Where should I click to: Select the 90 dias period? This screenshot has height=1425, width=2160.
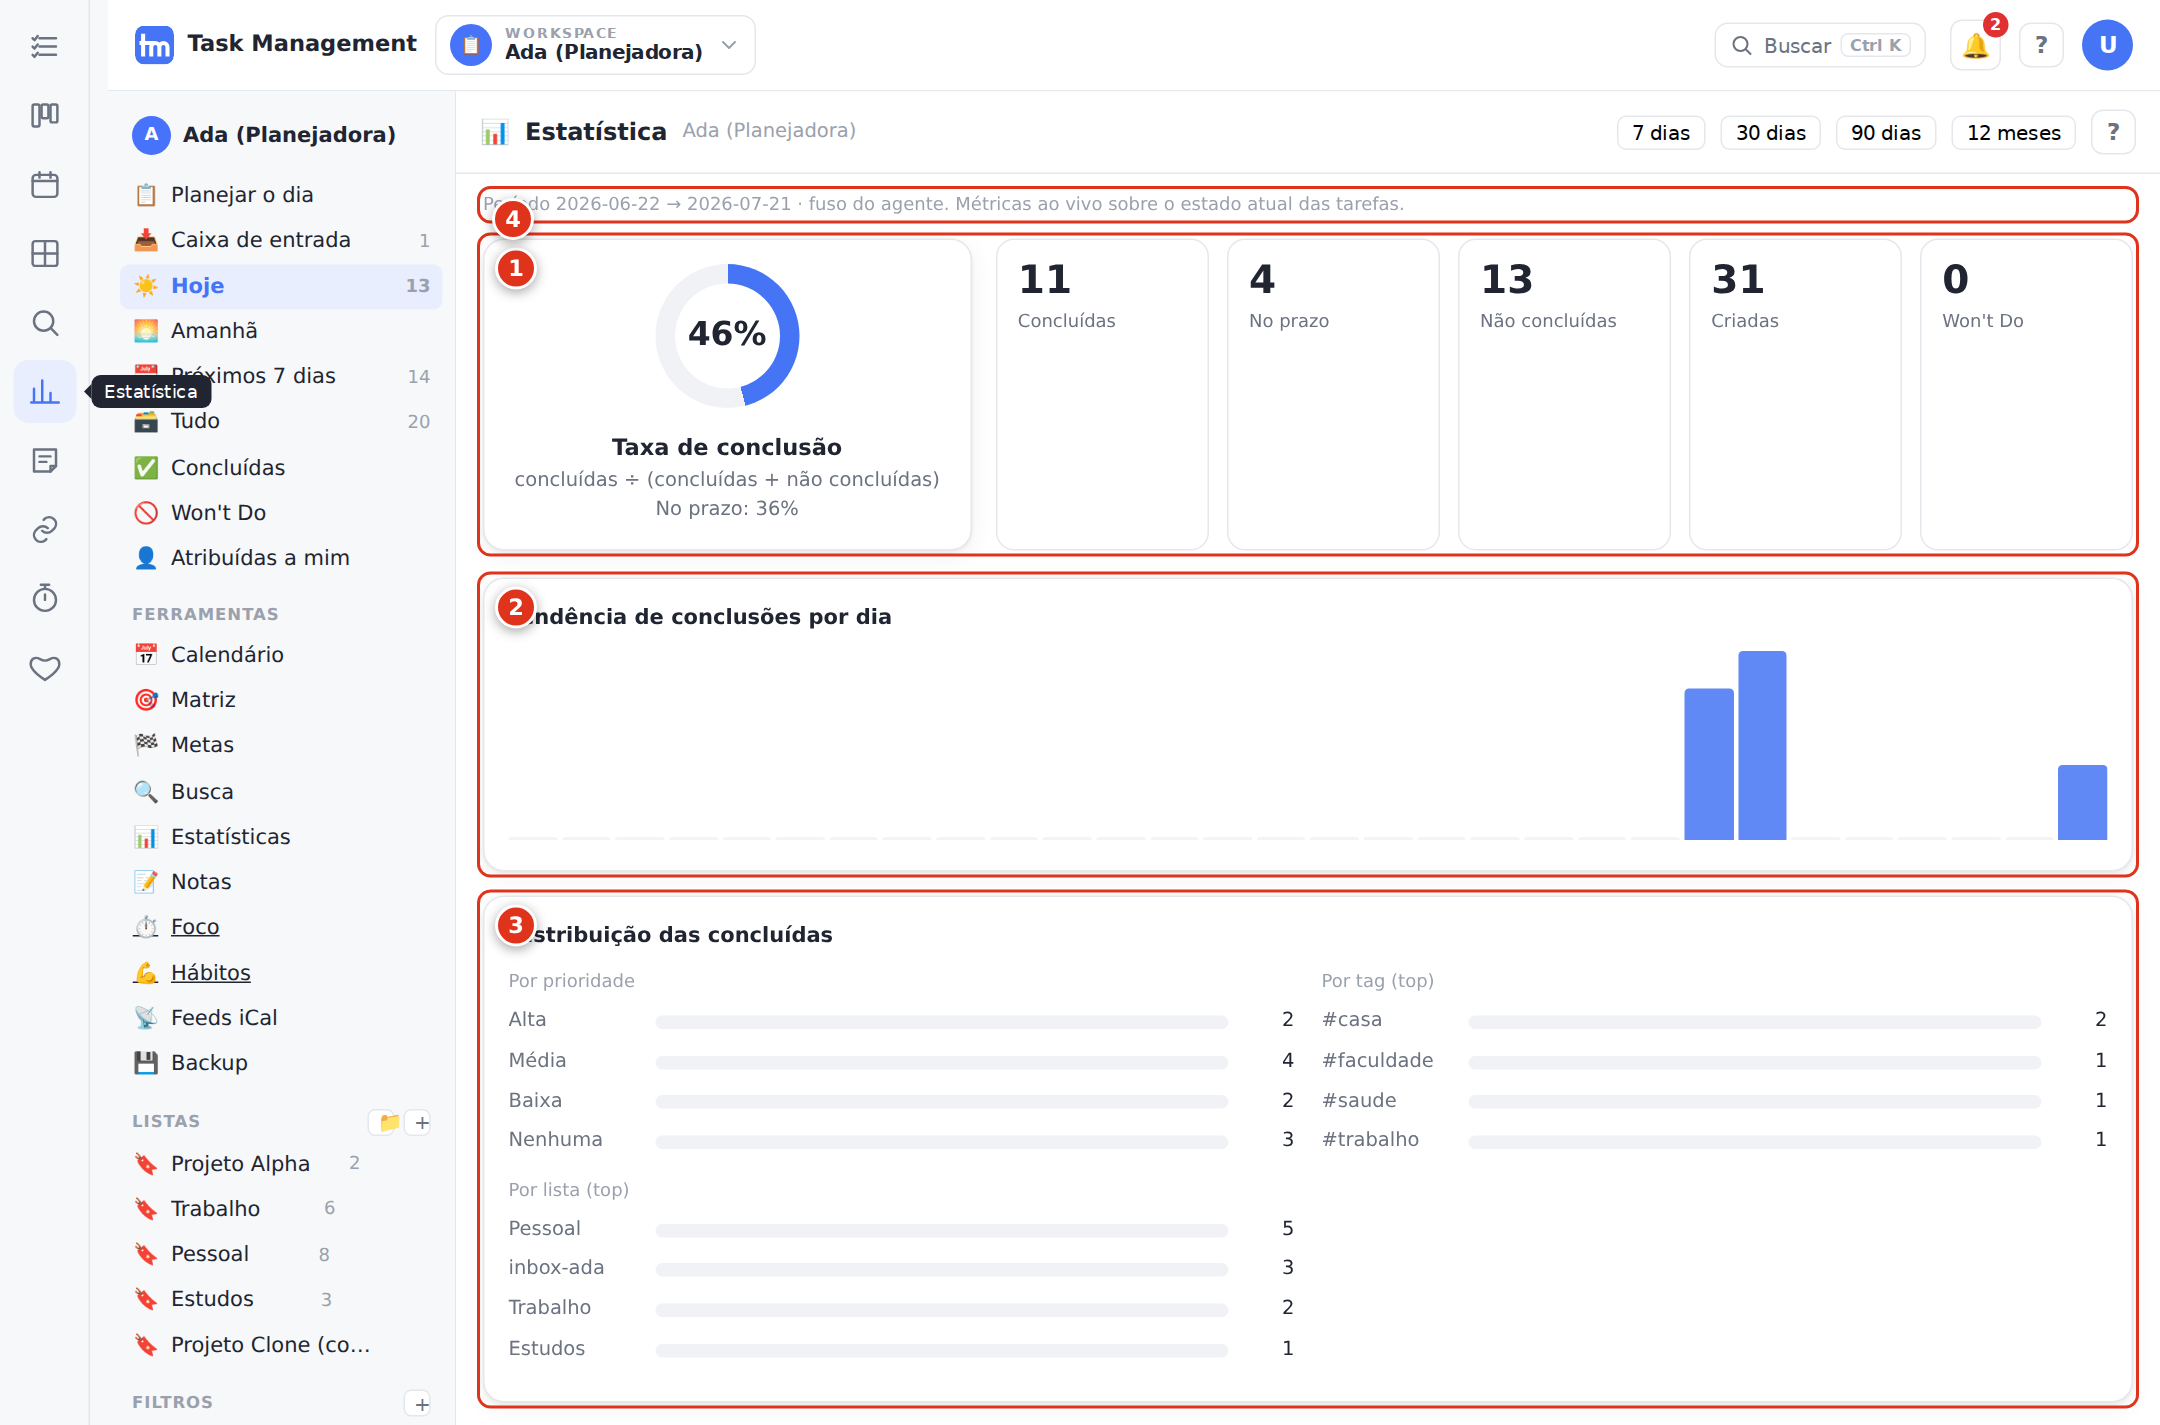[x=1886, y=133]
